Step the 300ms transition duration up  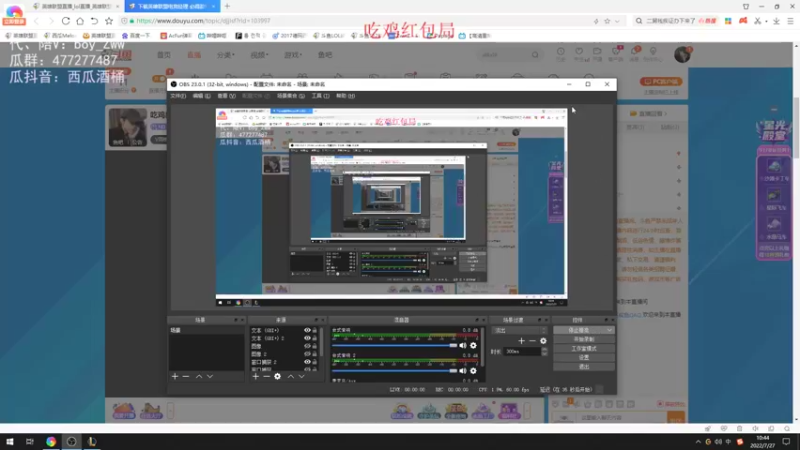point(544,349)
